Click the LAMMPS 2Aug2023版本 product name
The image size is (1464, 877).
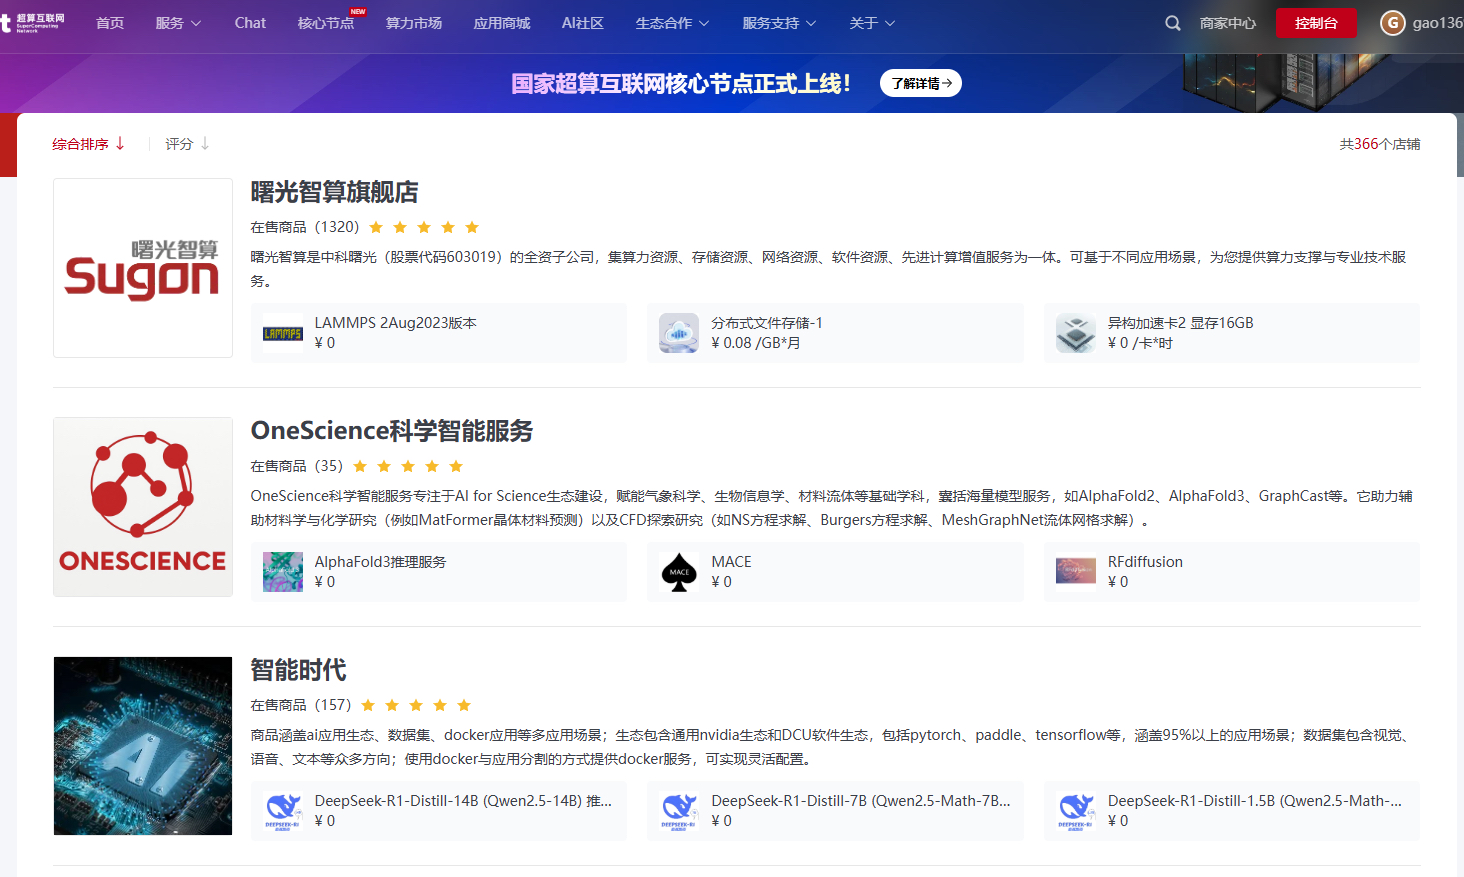point(395,323)
